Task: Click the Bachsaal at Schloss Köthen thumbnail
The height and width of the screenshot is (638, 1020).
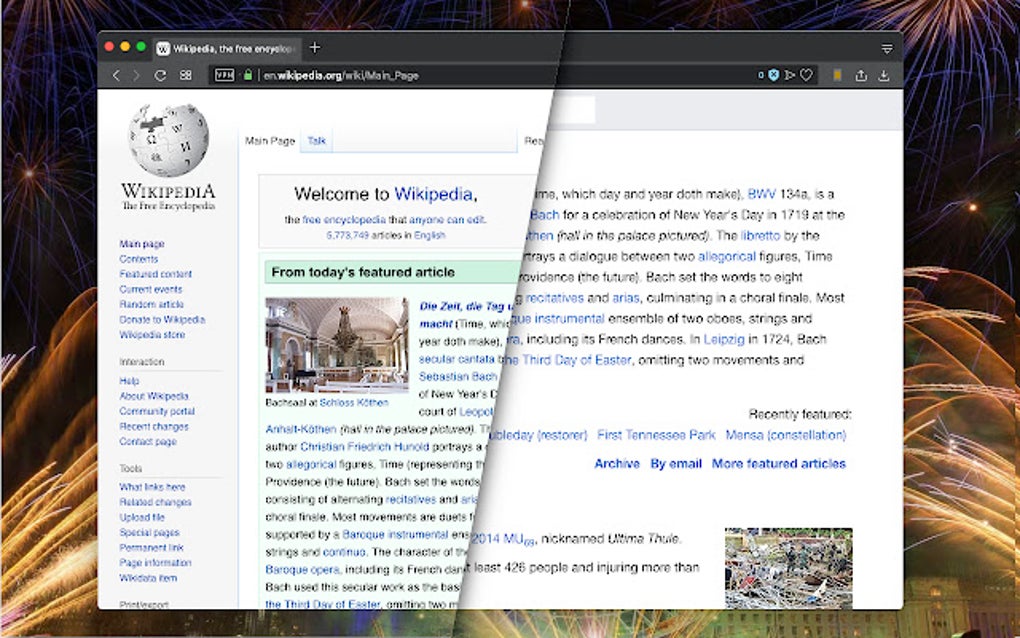Action: coord(334,344)
